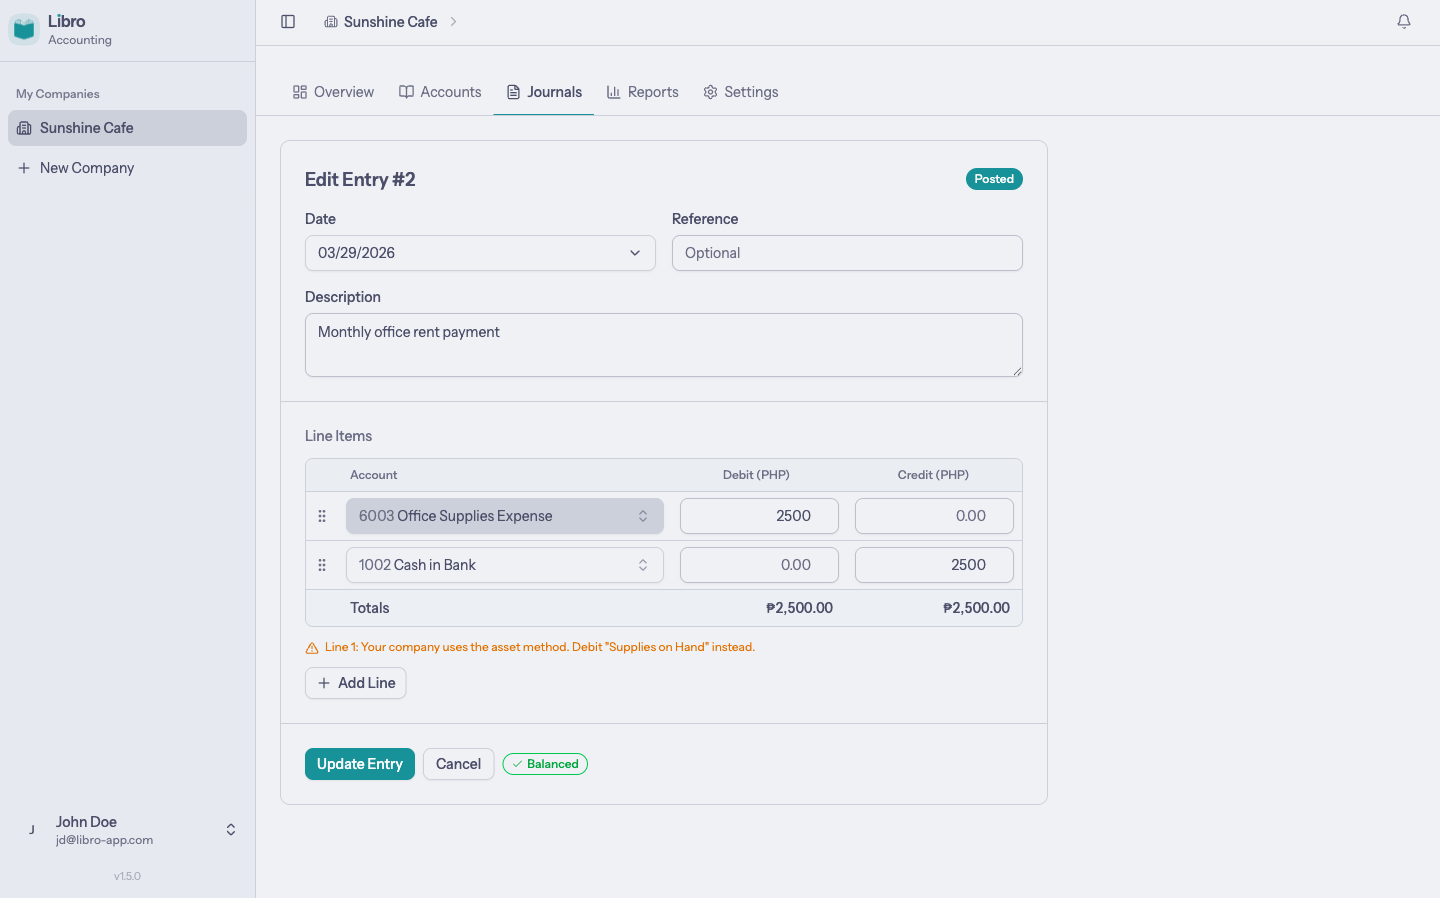Open the notifications bell
The image size is (1440, 898).
click(x=1404, y=22)
